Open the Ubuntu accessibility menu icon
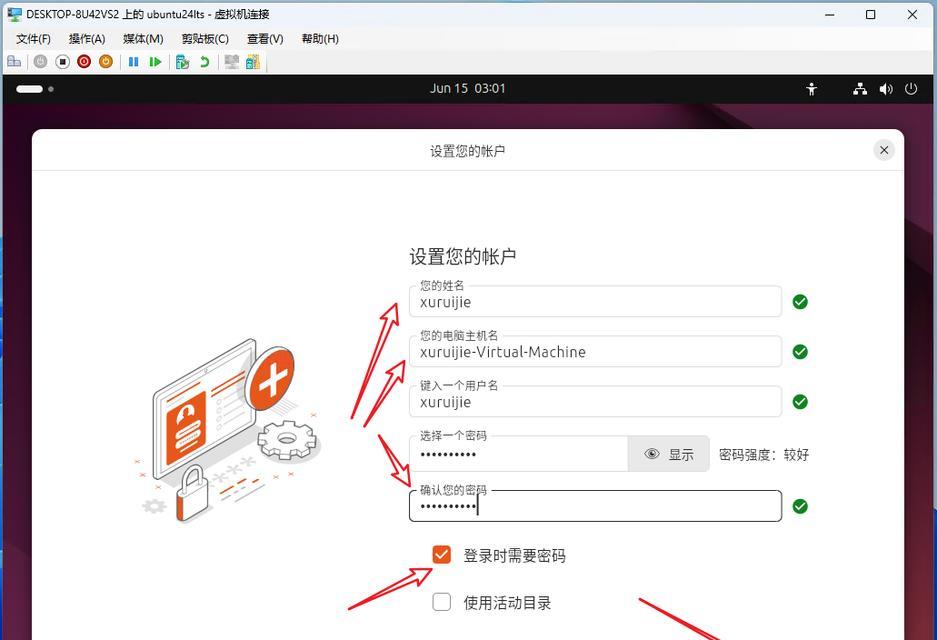 click(811, 89)
